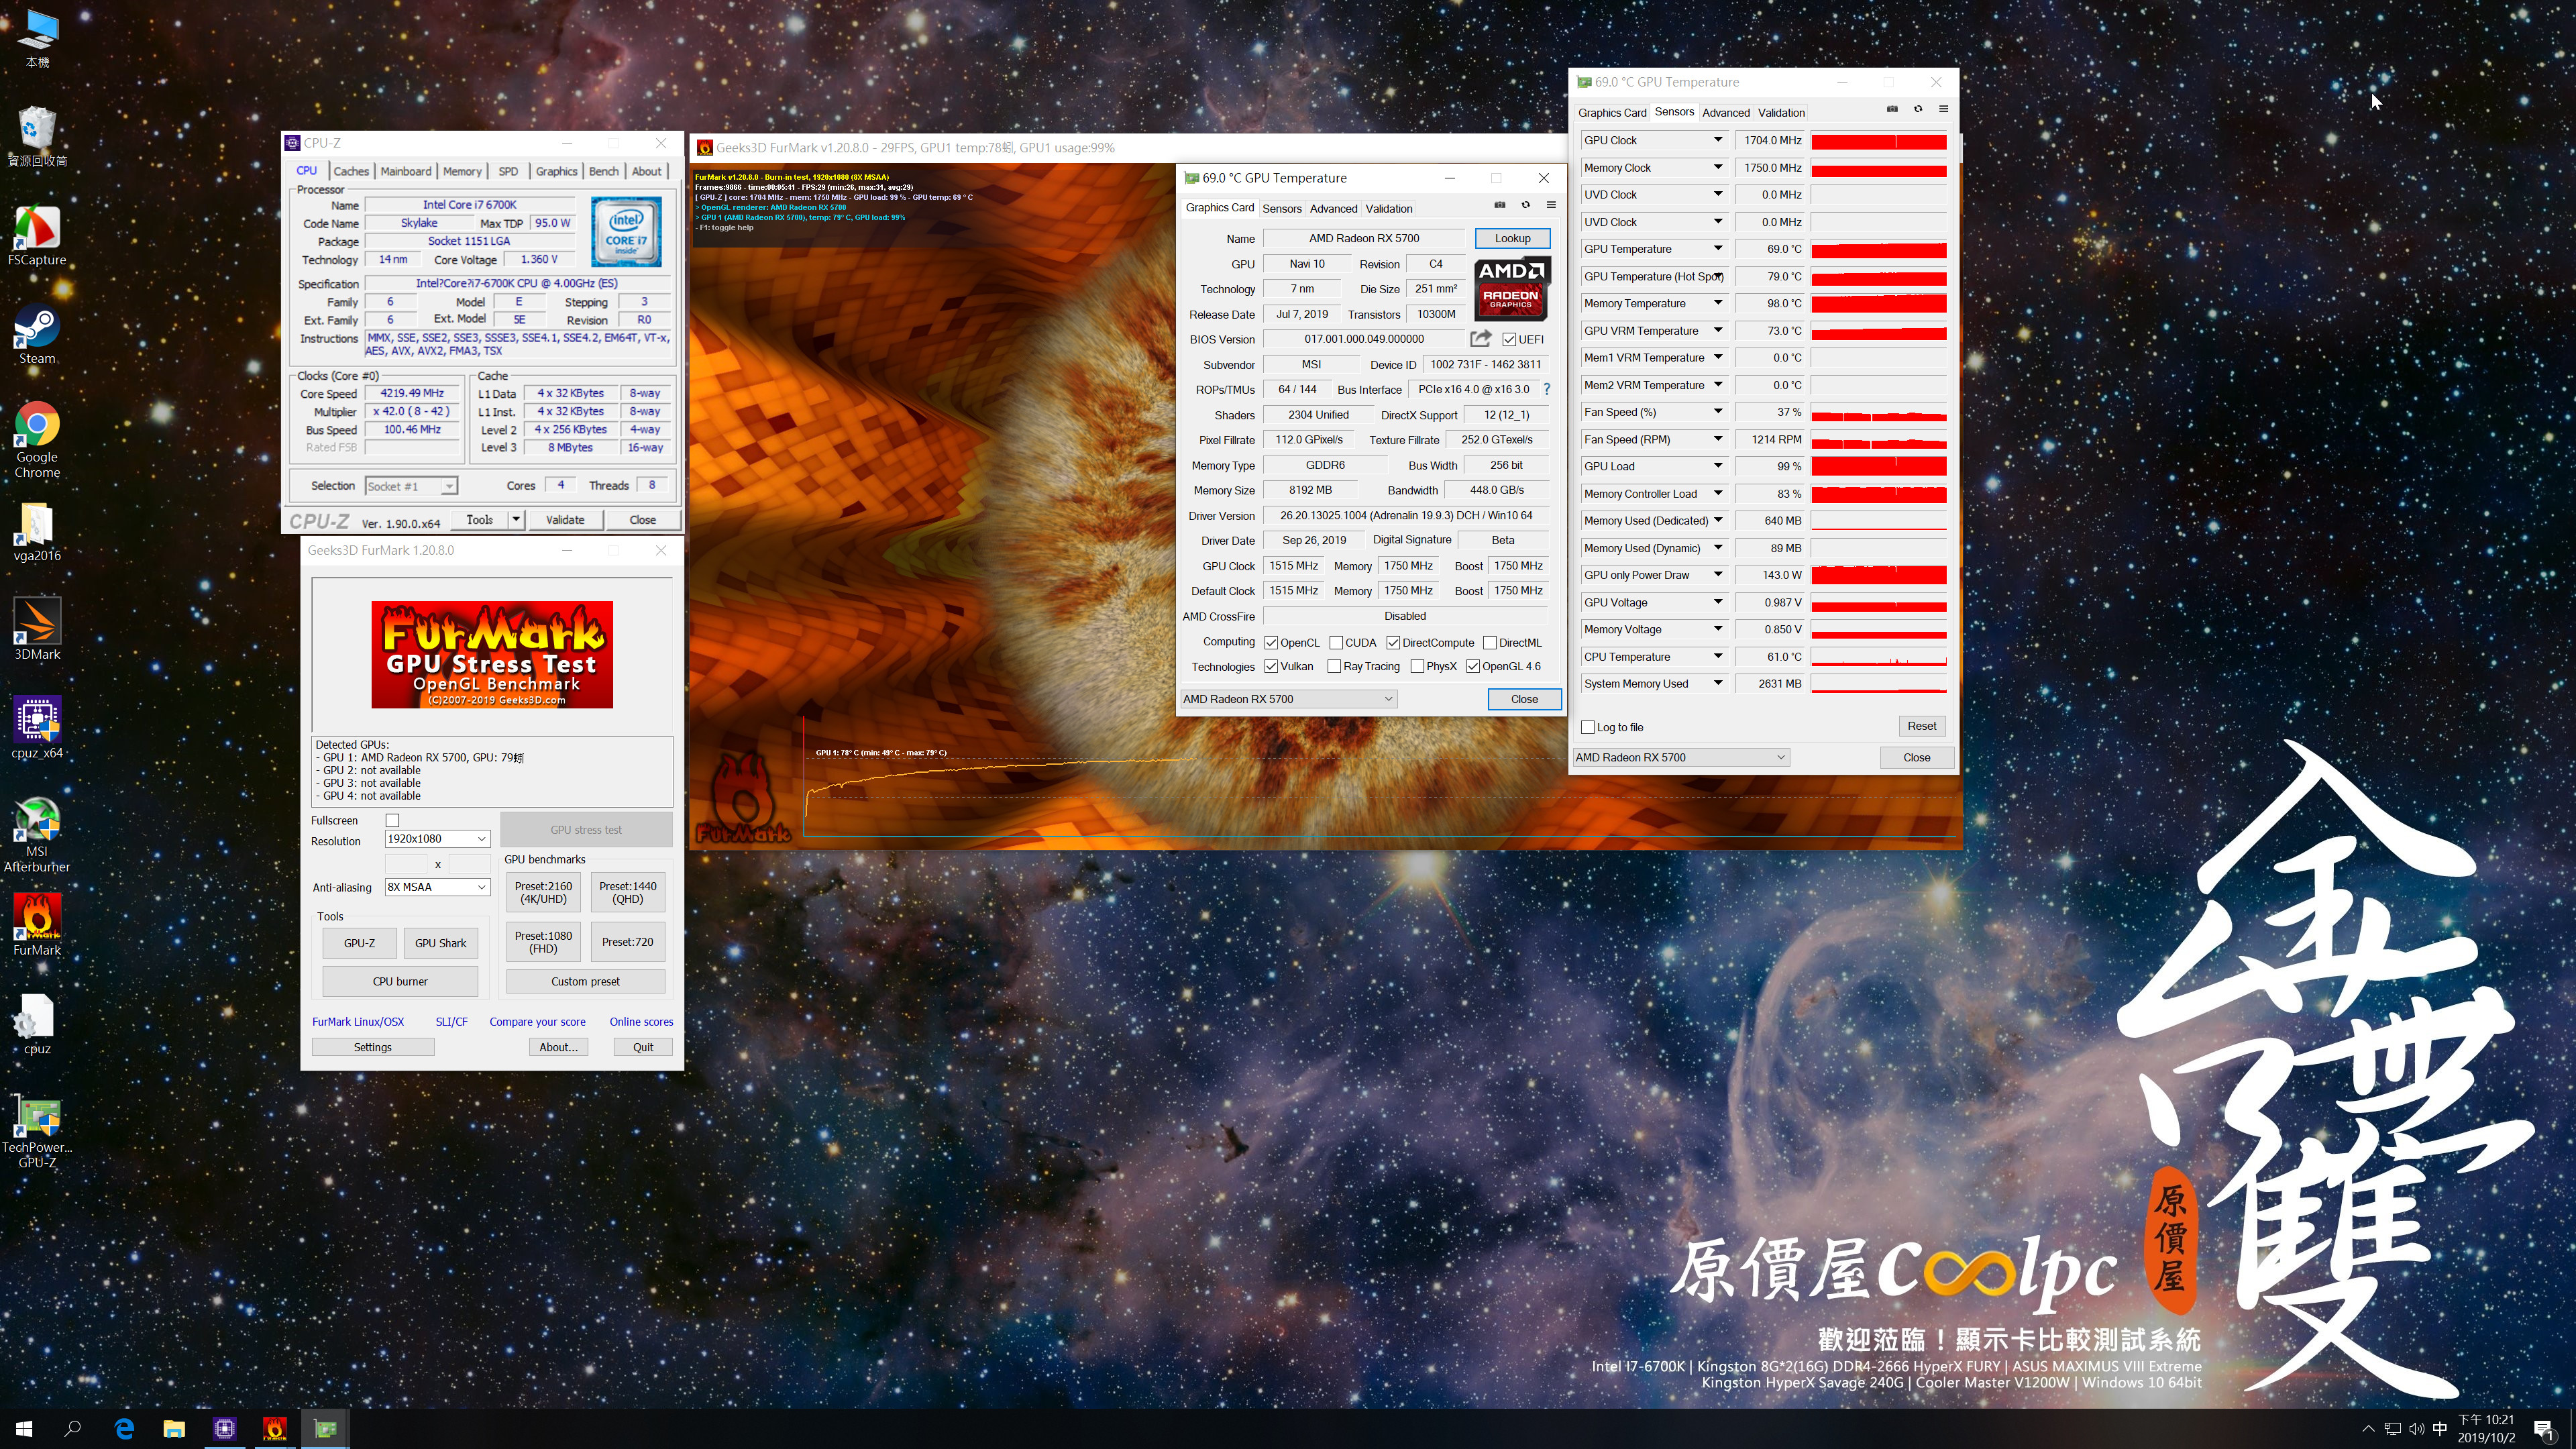Image resolution: width=2576 pixels, height=1449 pixels.
Task: Click the refresh icon in GPU-Z Sensors window
Action: coord(1918,109)
